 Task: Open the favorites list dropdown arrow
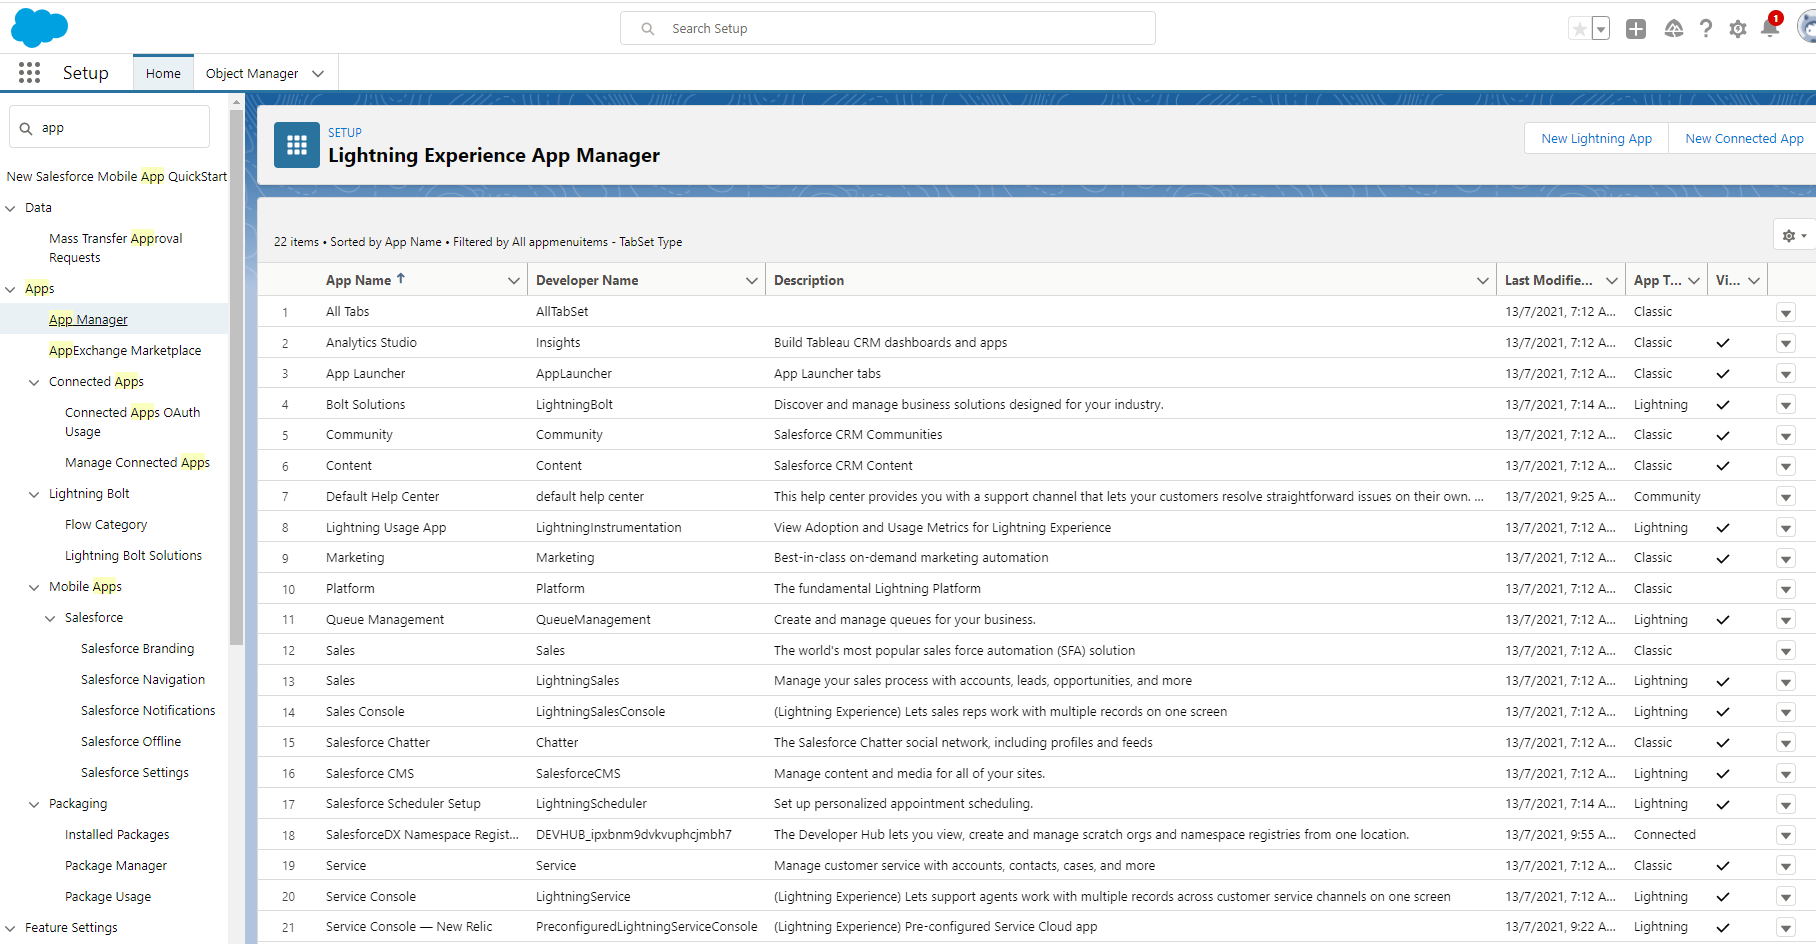1601,29
